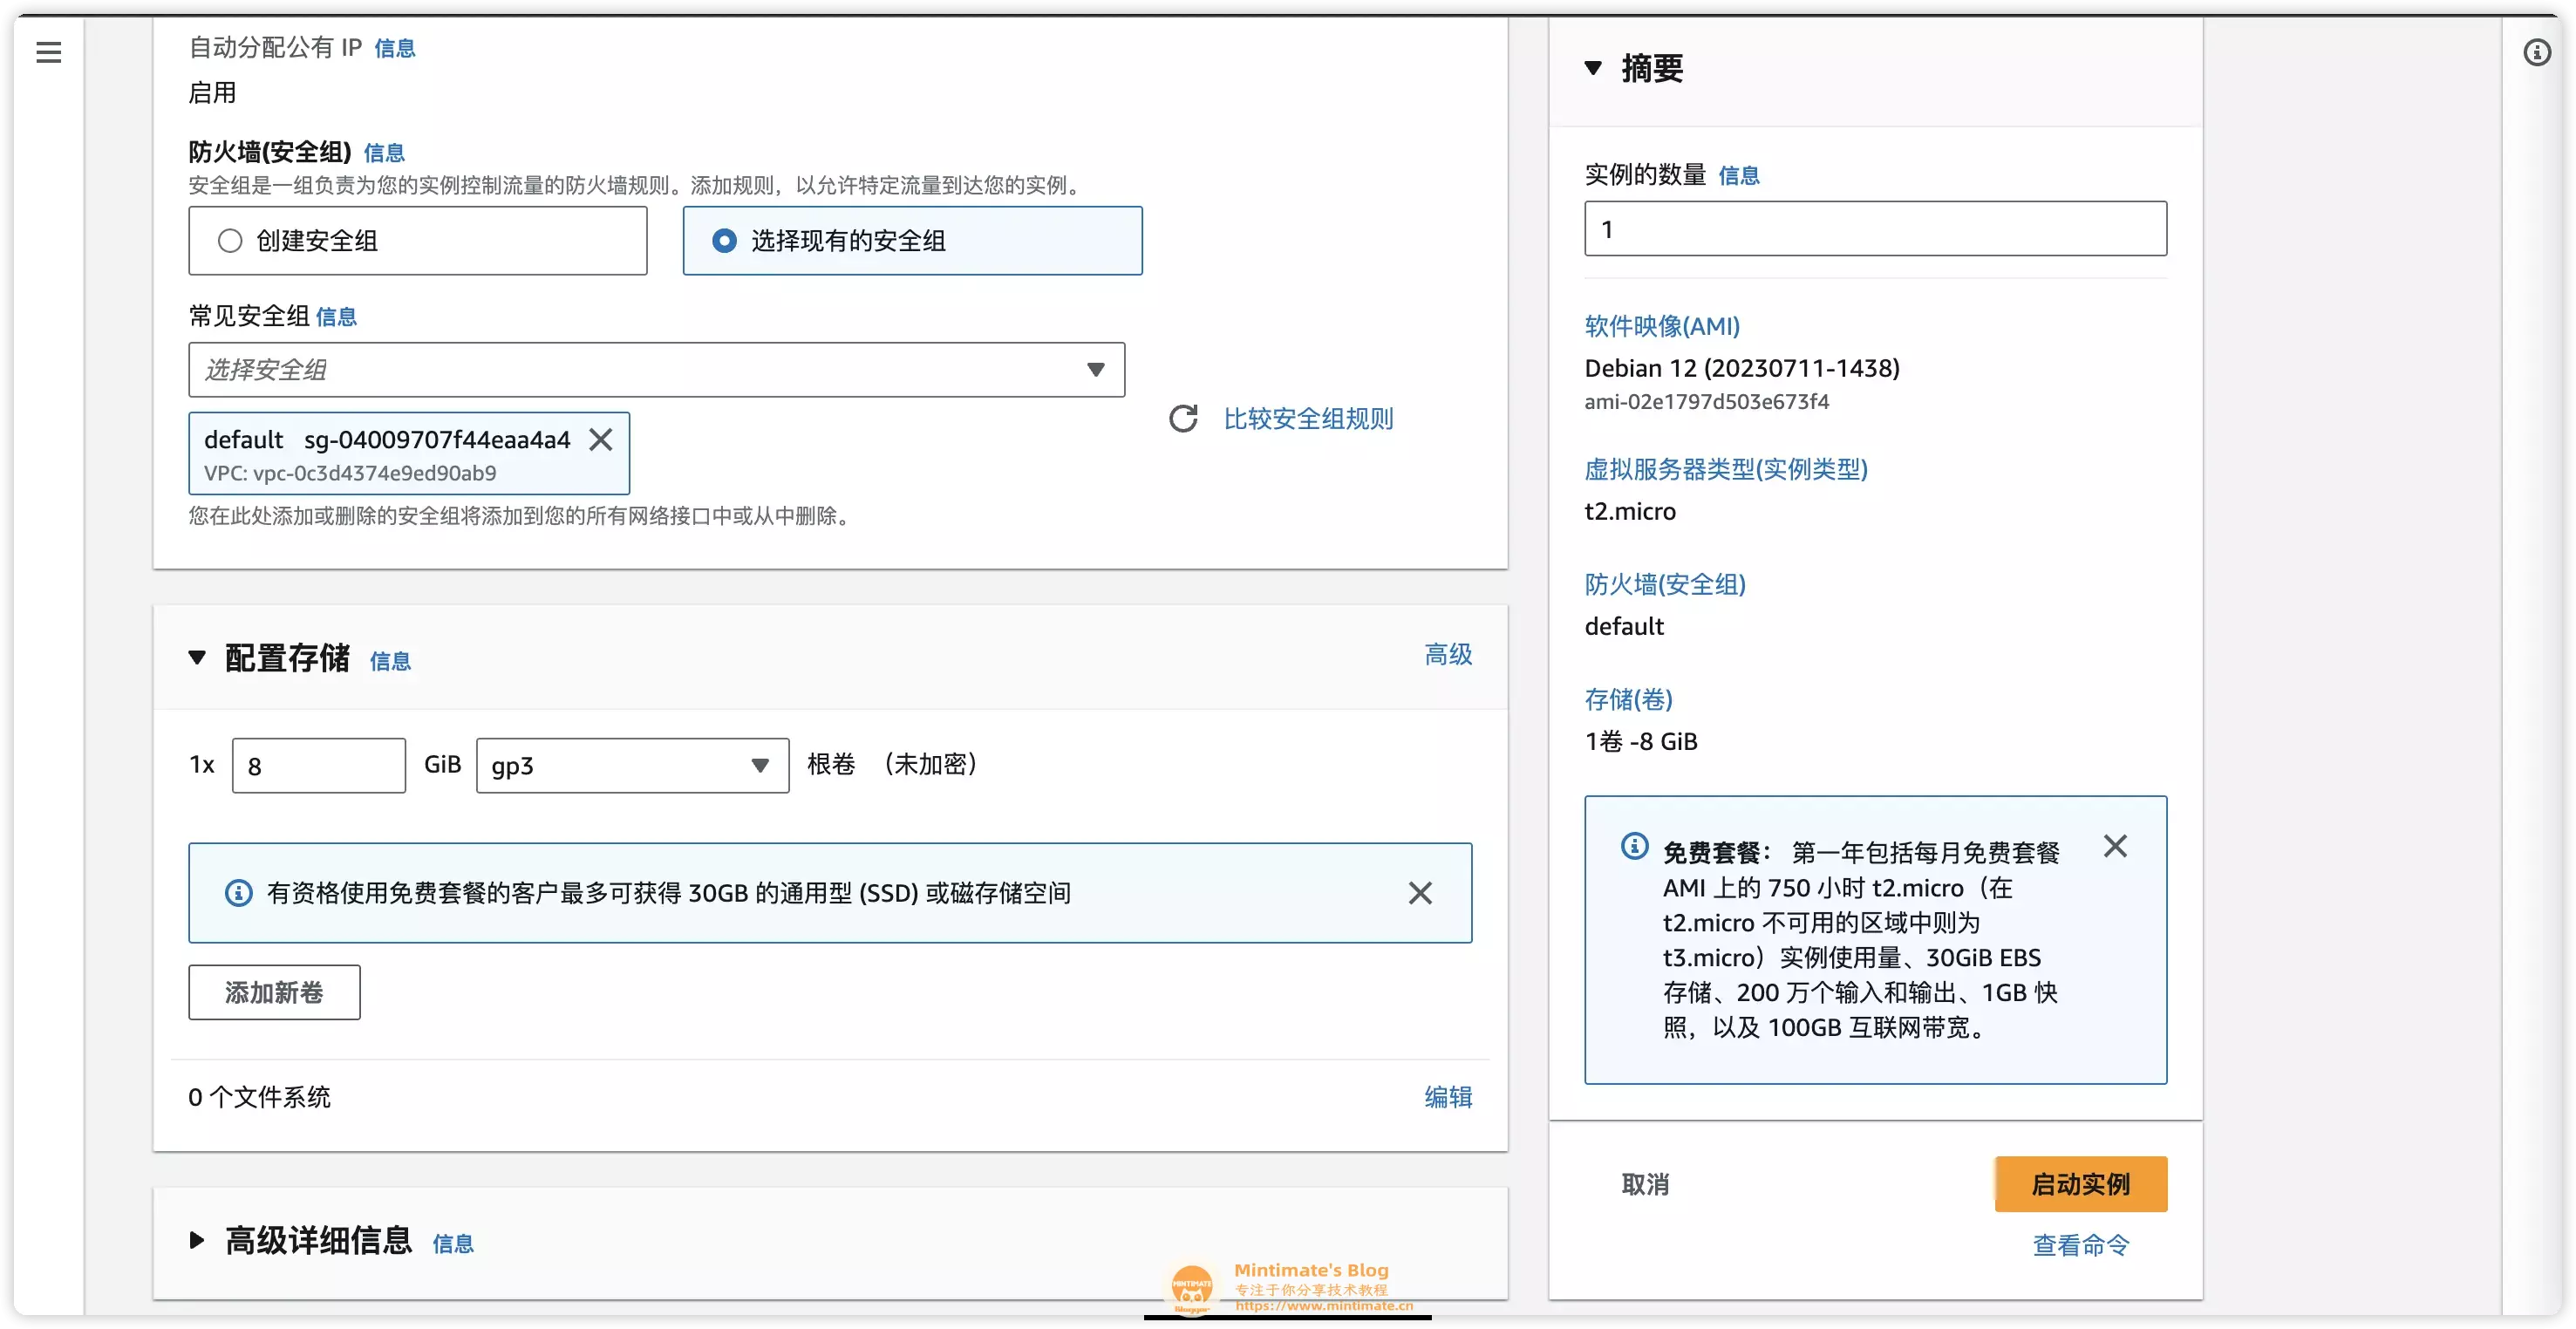Viewport: 2576px width, 1329px height.
Task: Edit the file systems setting
Action: click(1448, 1096)
